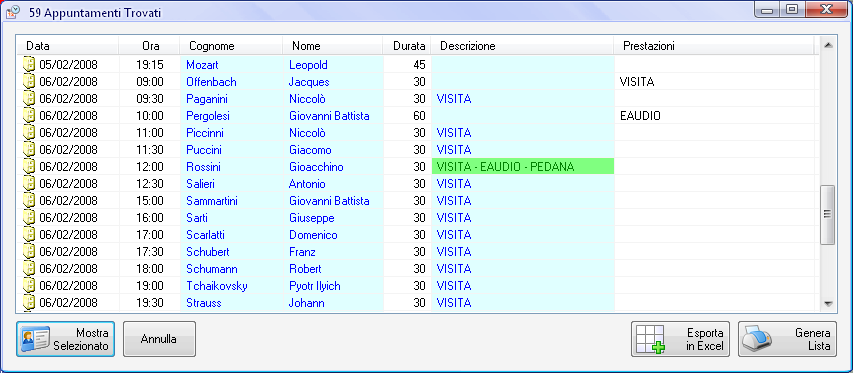Click the 17:30 time cell
The width and height of the screenshot is (853, 373).
coord(150,252)
